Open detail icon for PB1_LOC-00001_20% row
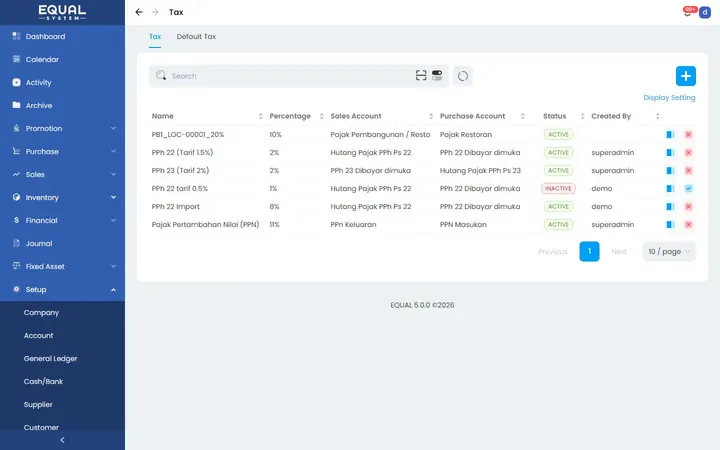Viewport: 720px width, 450px height. tap(670, 135)
